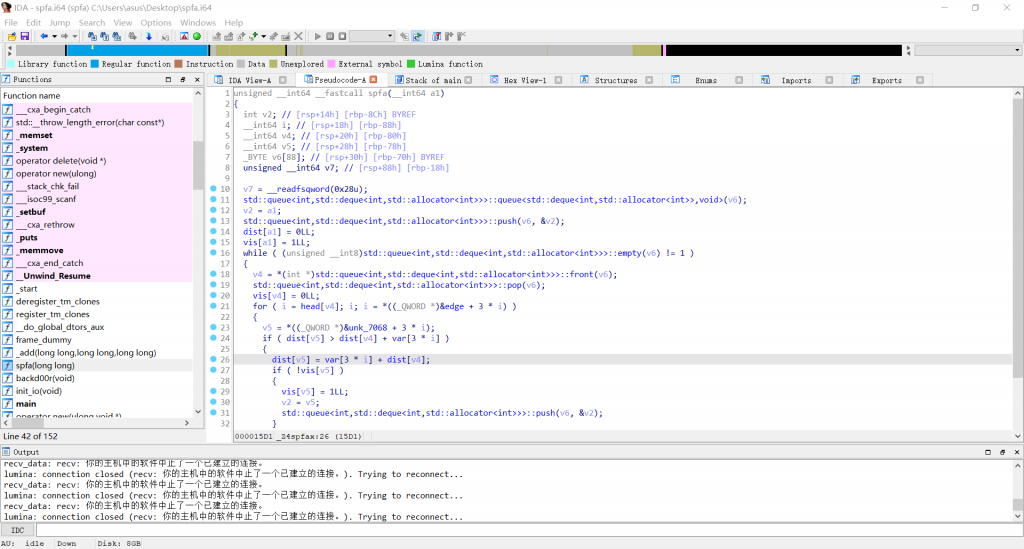Screen dimensions: 1024x549
Task: Switch to the Stack of main tab
Action: click(x=433, y=80)
